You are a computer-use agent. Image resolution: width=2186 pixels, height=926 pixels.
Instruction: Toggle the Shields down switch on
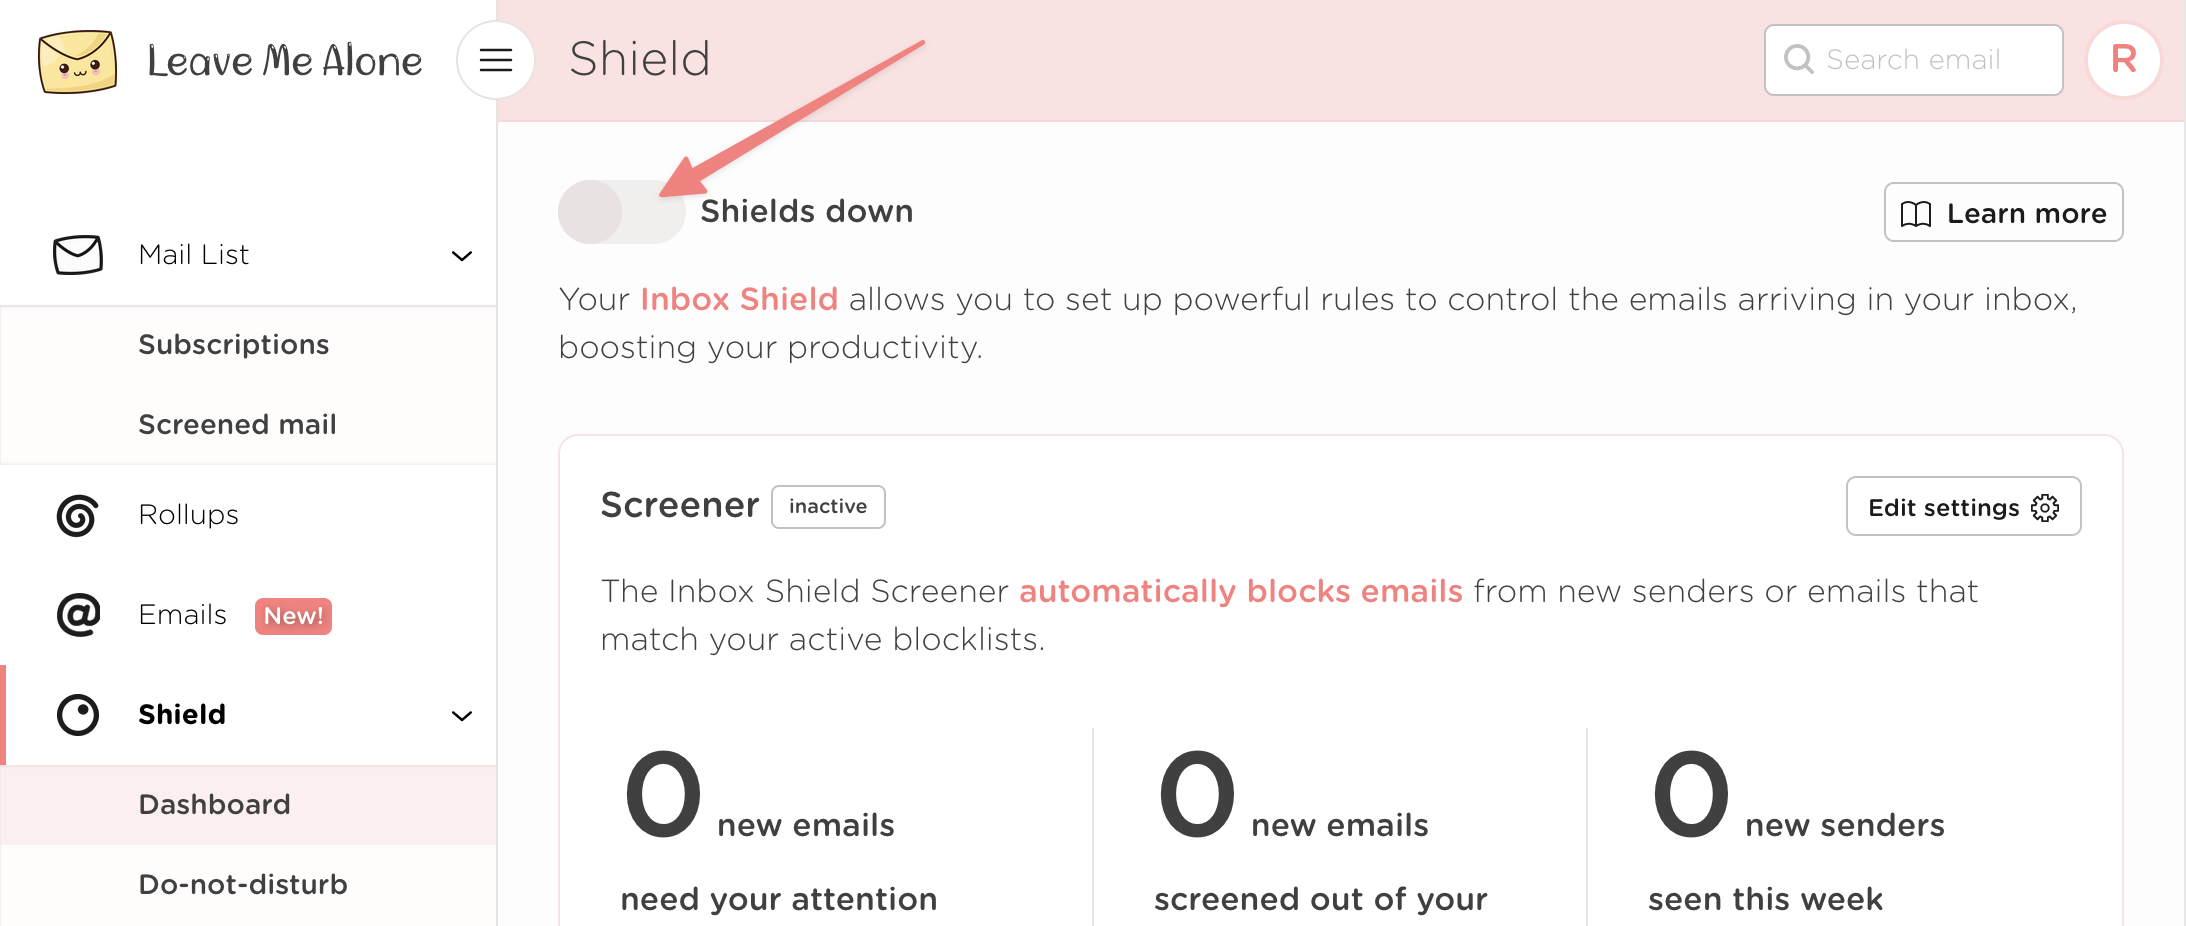coord(620,211)
